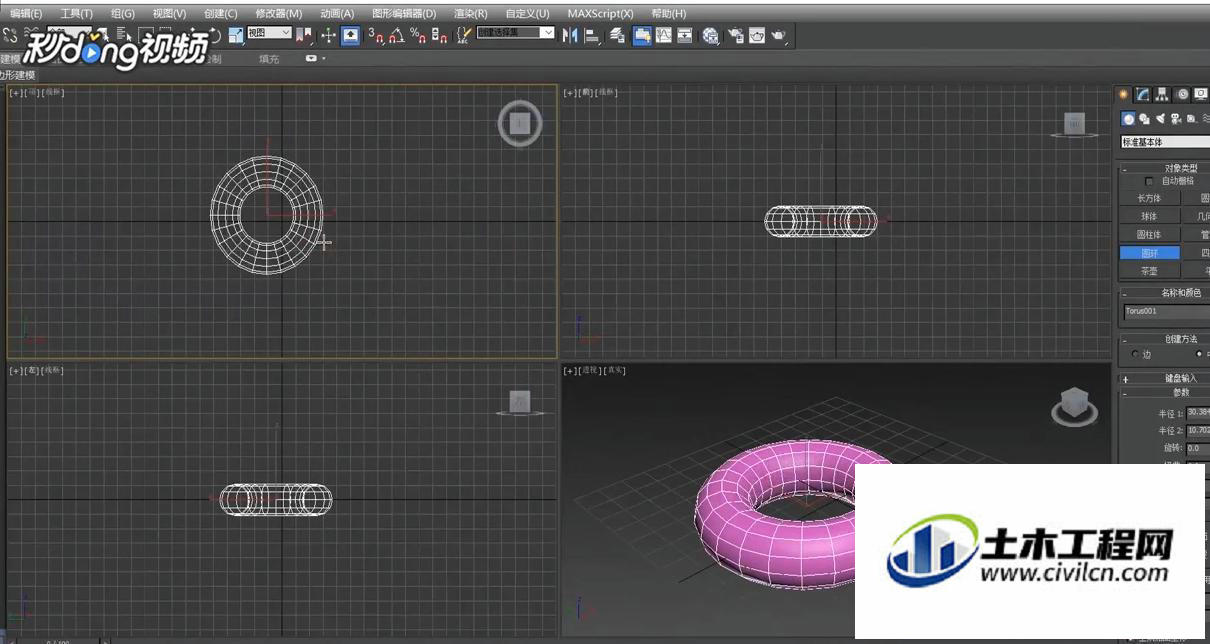The width and height of the screenshot is (1210, 644).
Task: Click the Mirror tool icon
Action: coord(570,35)
